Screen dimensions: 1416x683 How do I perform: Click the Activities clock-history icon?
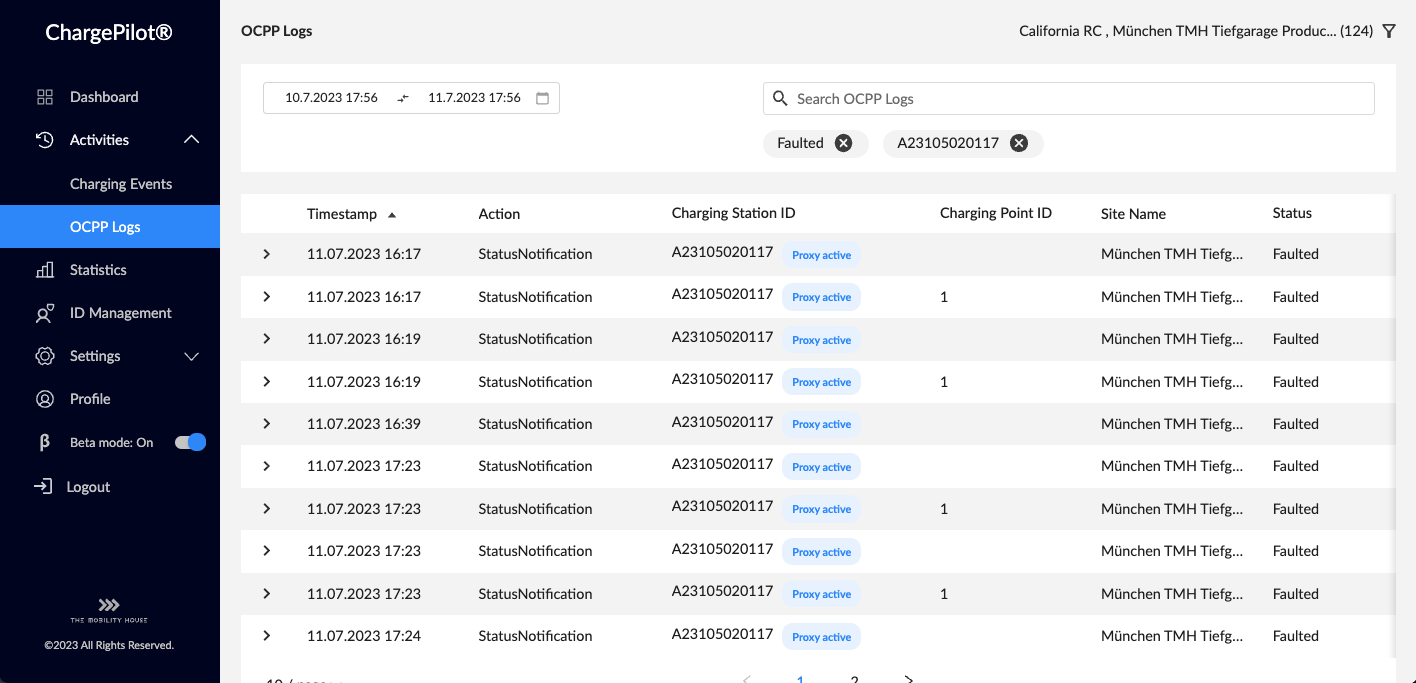pyautogui.click(x=45, y=140)
